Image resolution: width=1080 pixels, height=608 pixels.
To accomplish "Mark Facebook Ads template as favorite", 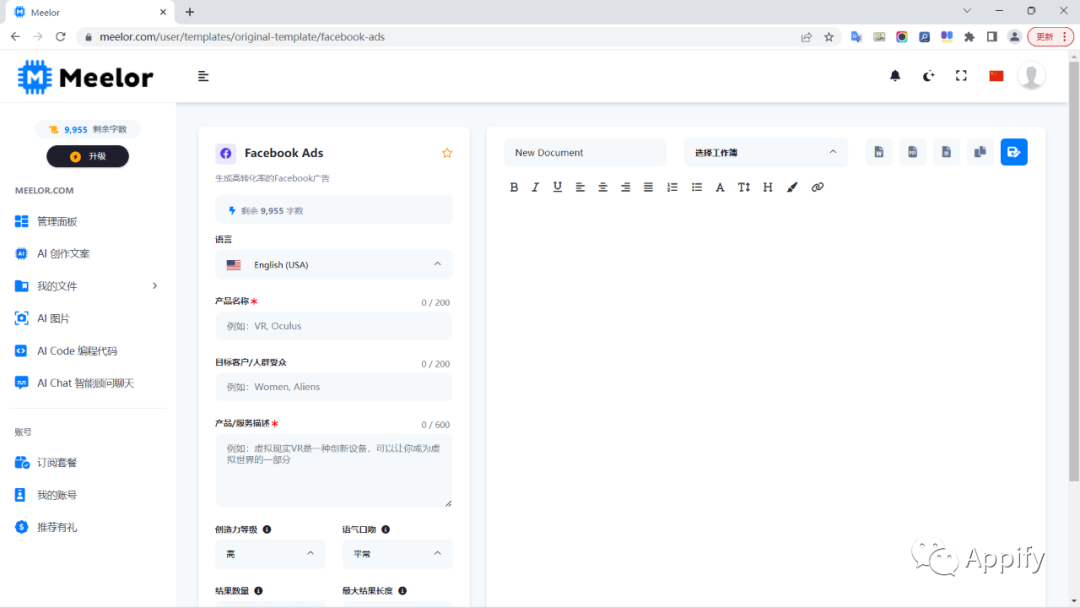I will (x=447, y=153).
